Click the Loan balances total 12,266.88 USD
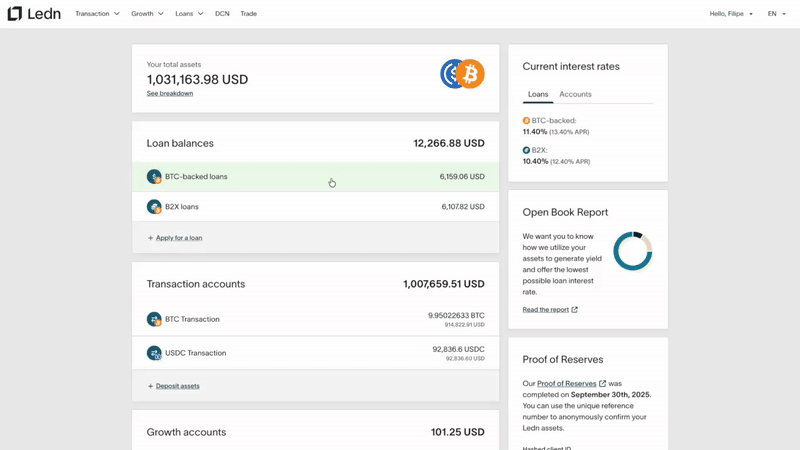Viewport: 800px width, 450px height. click(x=449, y=143)
